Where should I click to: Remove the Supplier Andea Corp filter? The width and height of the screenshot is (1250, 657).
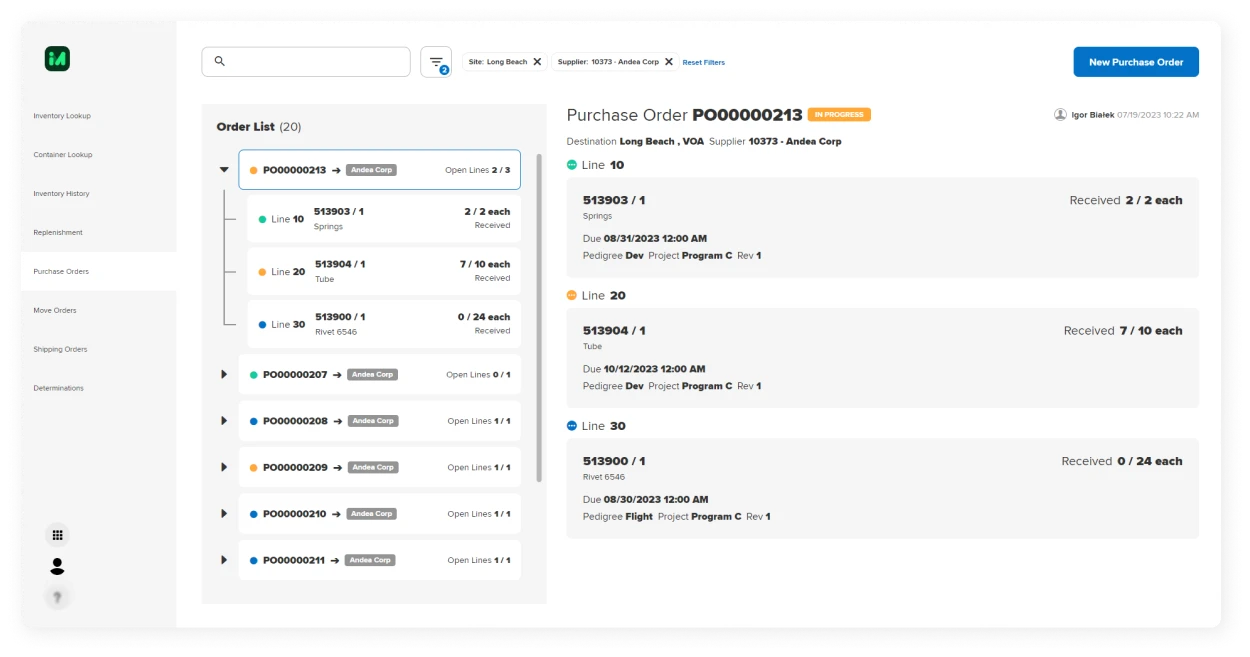point(669,62)
